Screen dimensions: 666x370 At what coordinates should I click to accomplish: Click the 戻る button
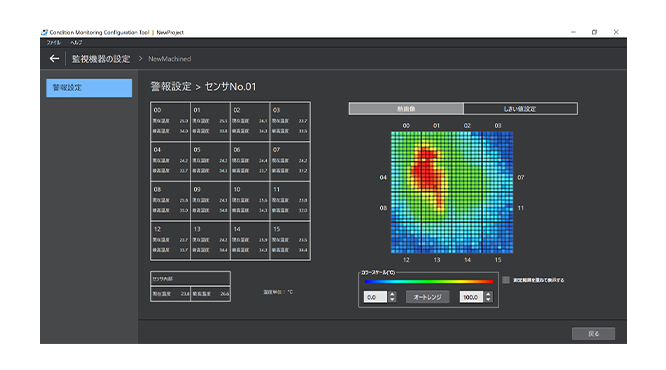(593, 333)
